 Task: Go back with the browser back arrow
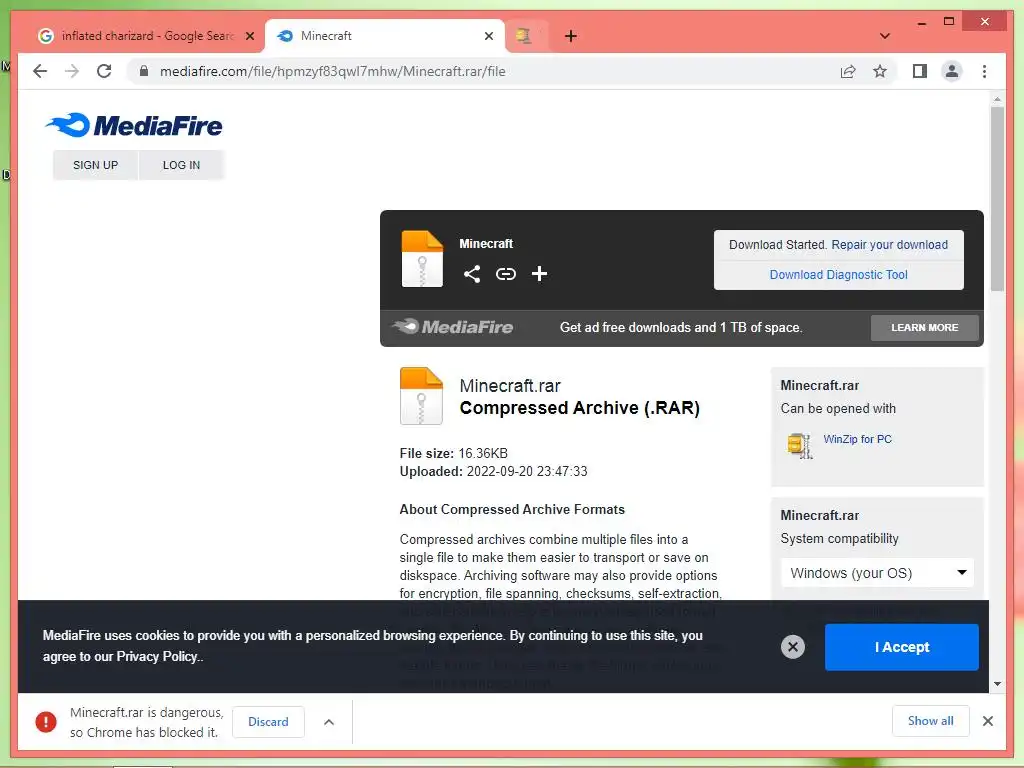[40, 71]
